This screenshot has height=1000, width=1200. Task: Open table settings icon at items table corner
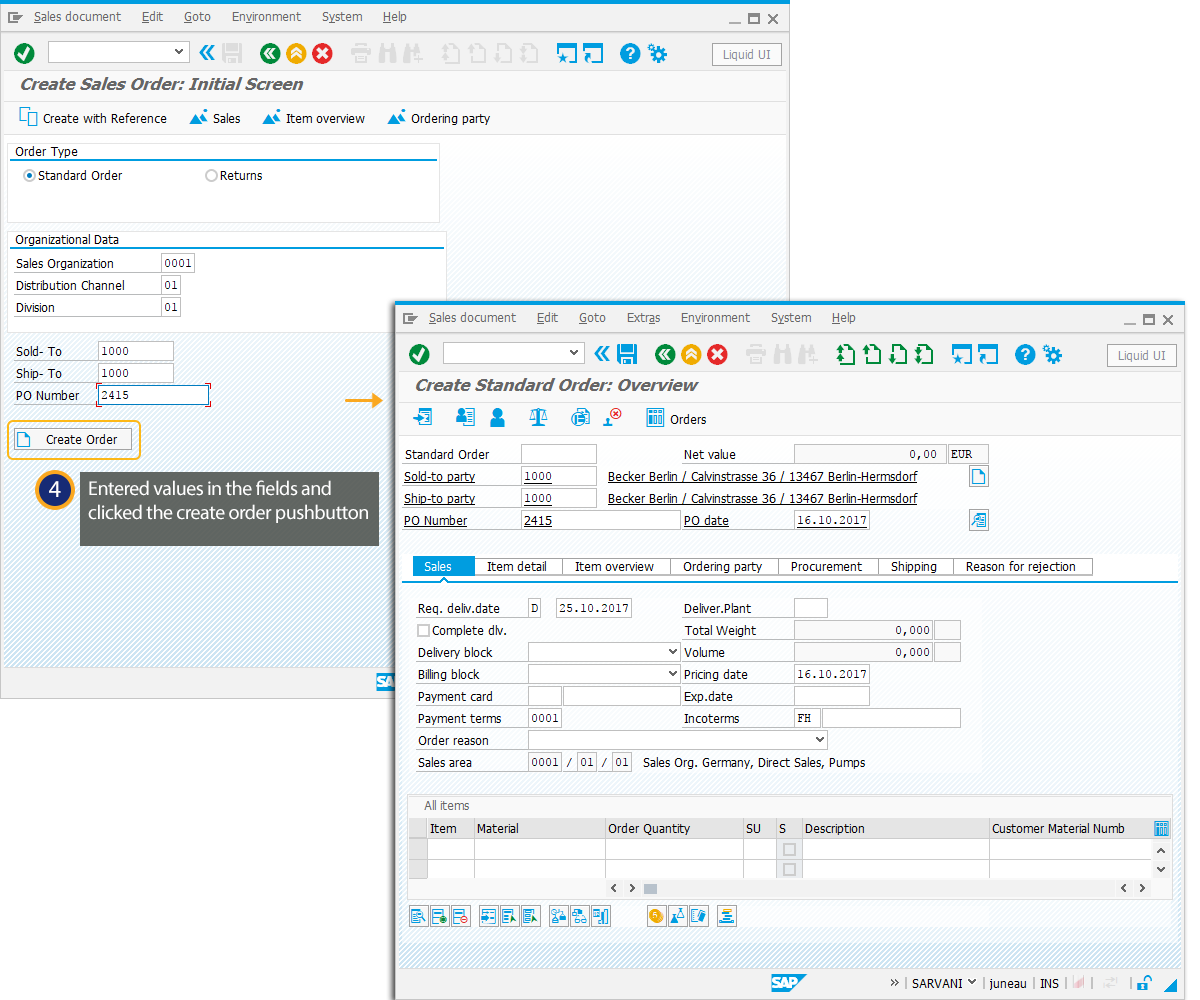click(1161, 828)
